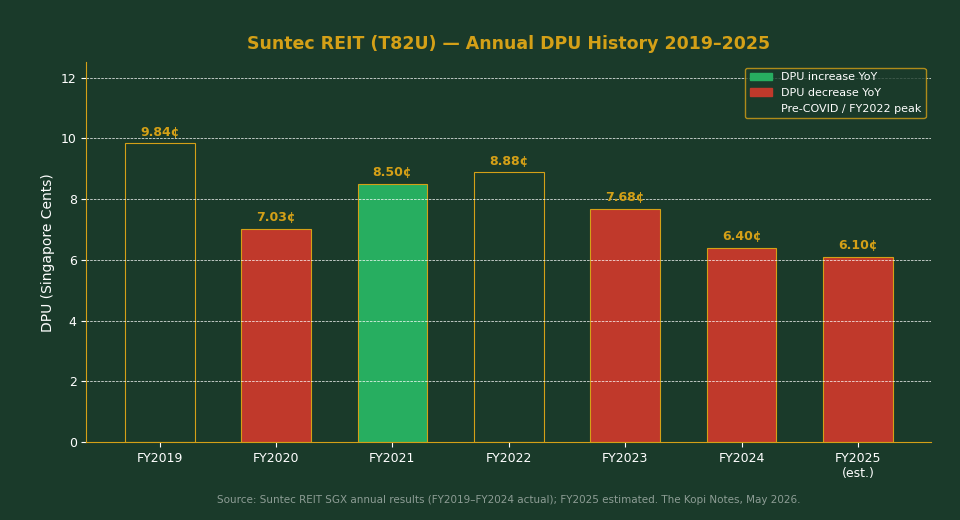Click the red FY2024 bar
Image resolution: width=960 pixels, height=520 pixels.
click(x=741, y=345)
